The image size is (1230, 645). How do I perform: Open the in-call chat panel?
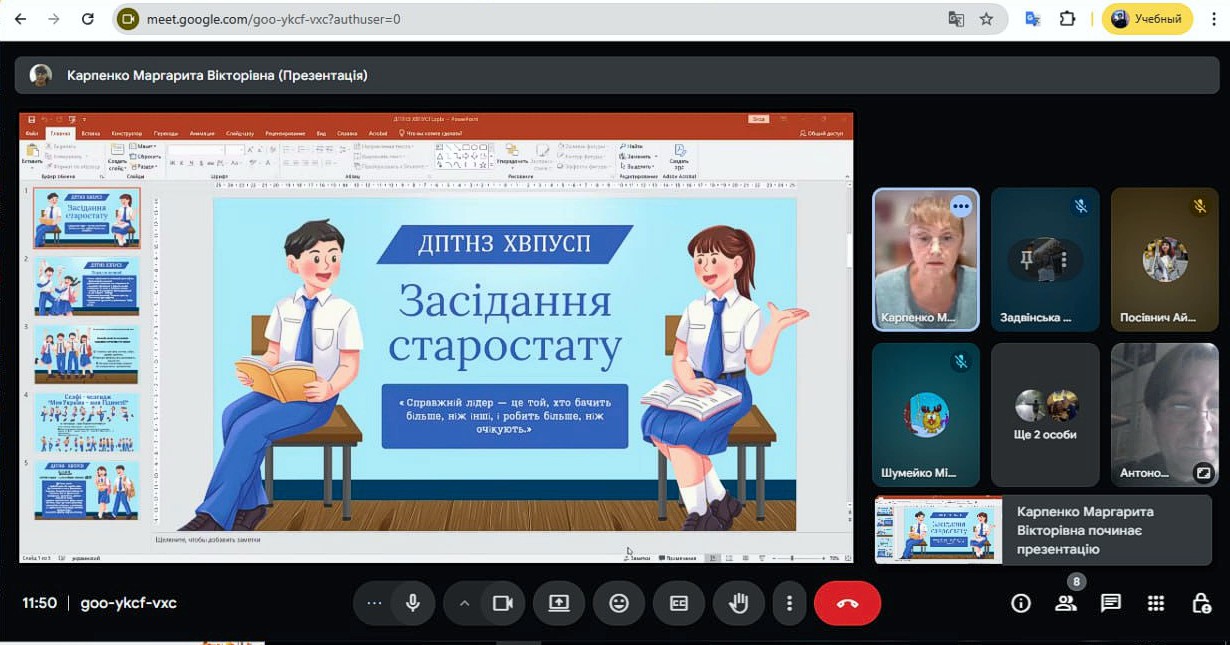(1110, 603)
